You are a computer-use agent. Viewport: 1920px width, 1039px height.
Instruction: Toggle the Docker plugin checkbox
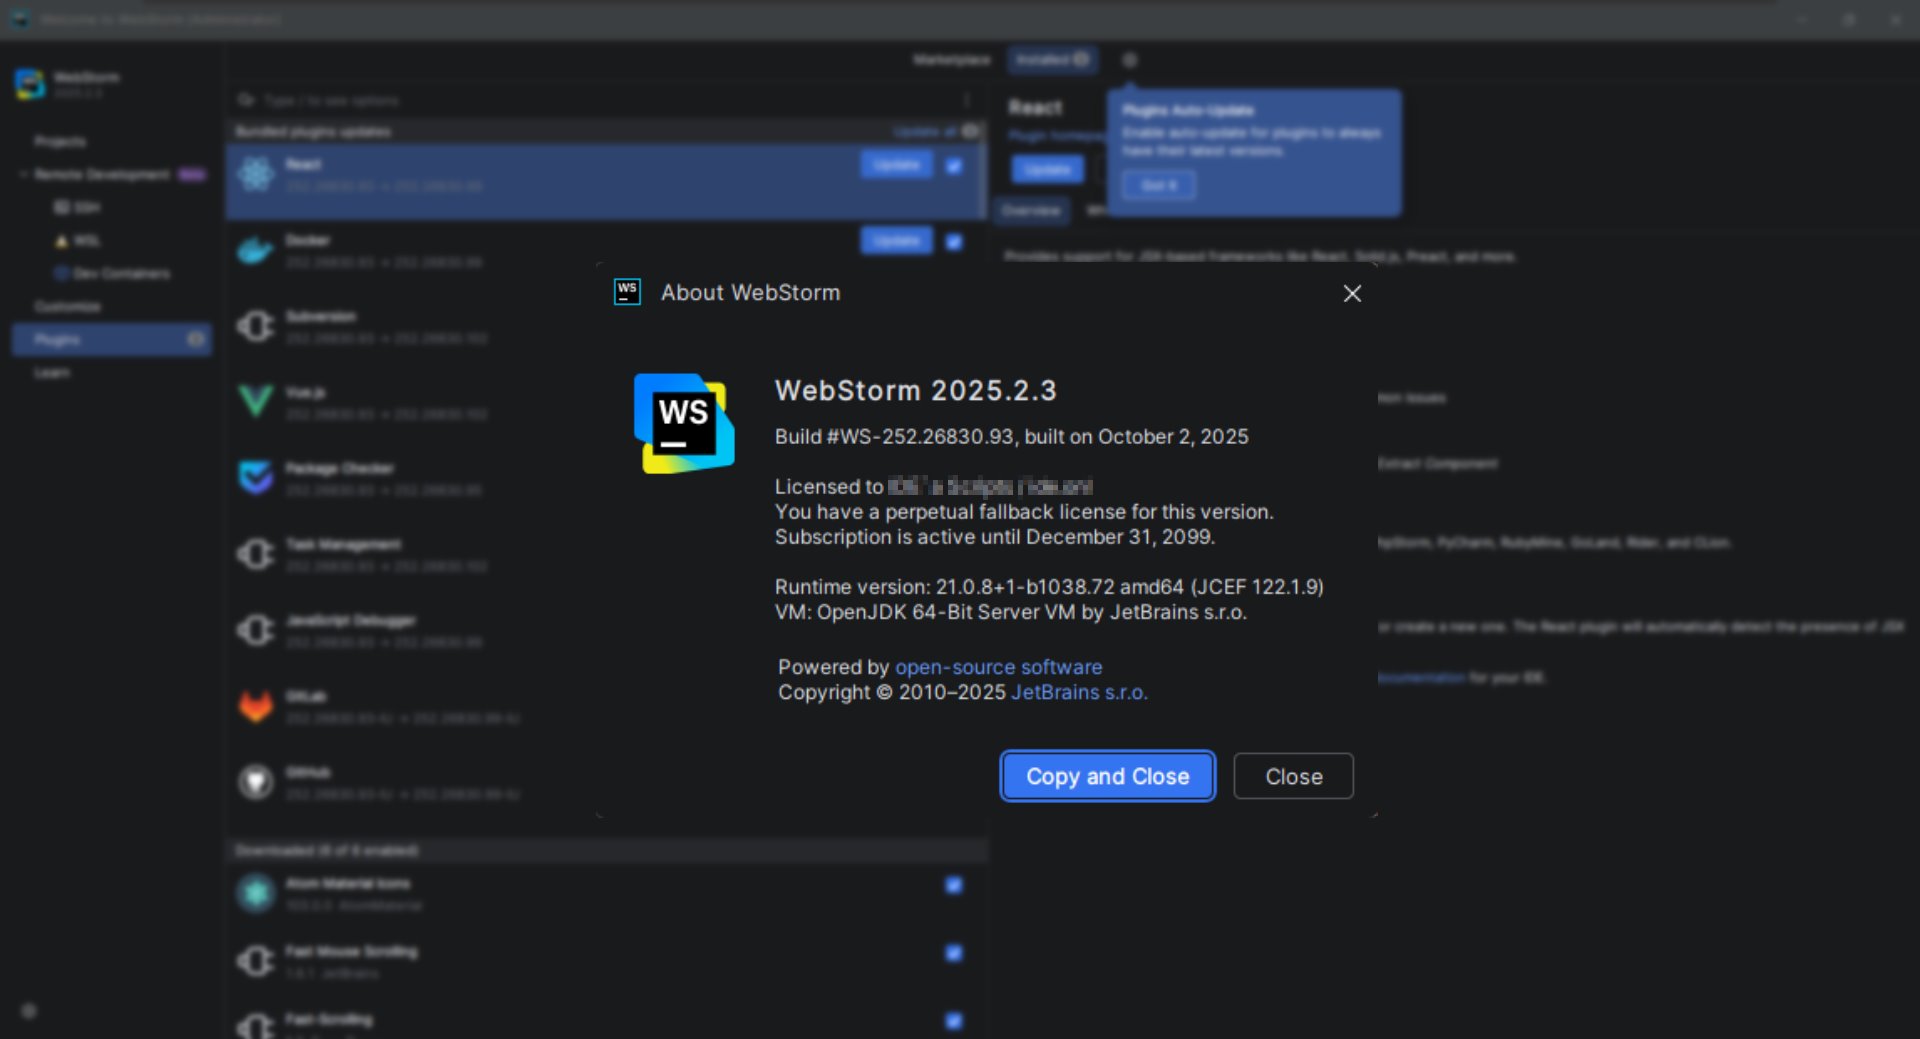(x=954, y=242)
